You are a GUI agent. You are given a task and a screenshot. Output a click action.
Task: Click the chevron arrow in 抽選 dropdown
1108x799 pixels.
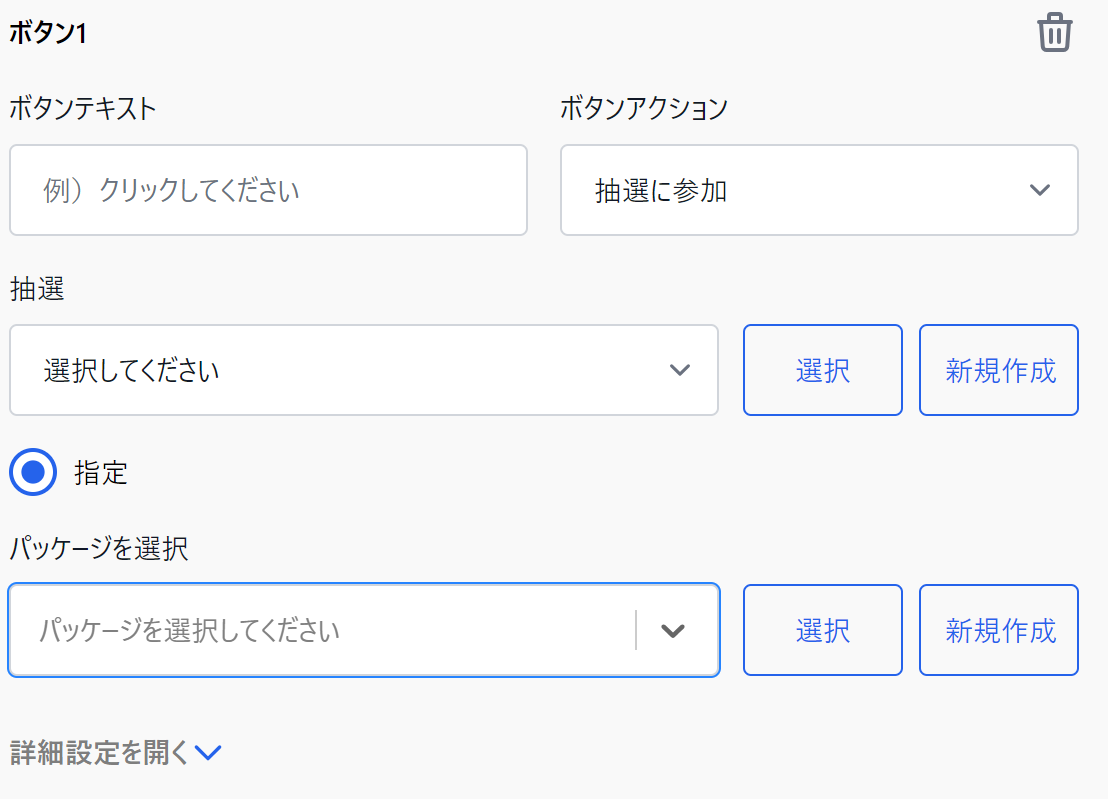click(680, 370)
